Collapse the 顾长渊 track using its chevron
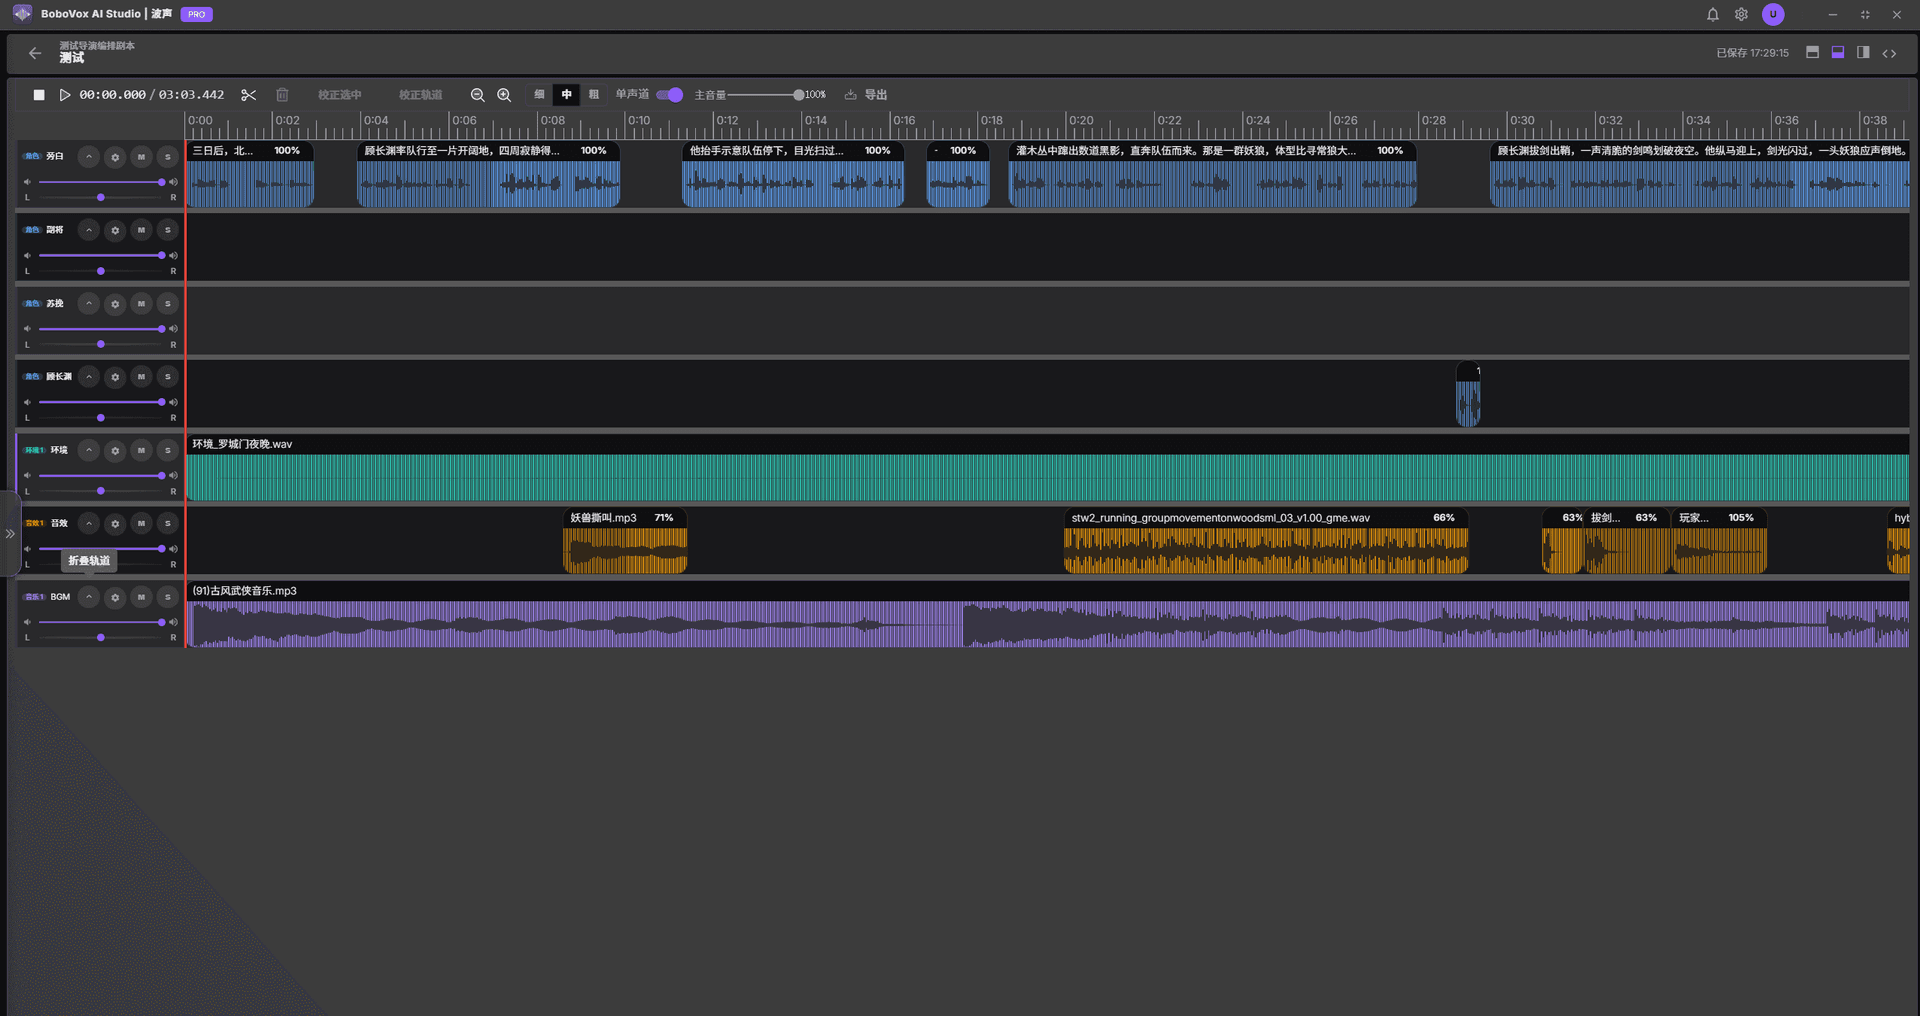The image size is (1920, 1016). (89, 377)
